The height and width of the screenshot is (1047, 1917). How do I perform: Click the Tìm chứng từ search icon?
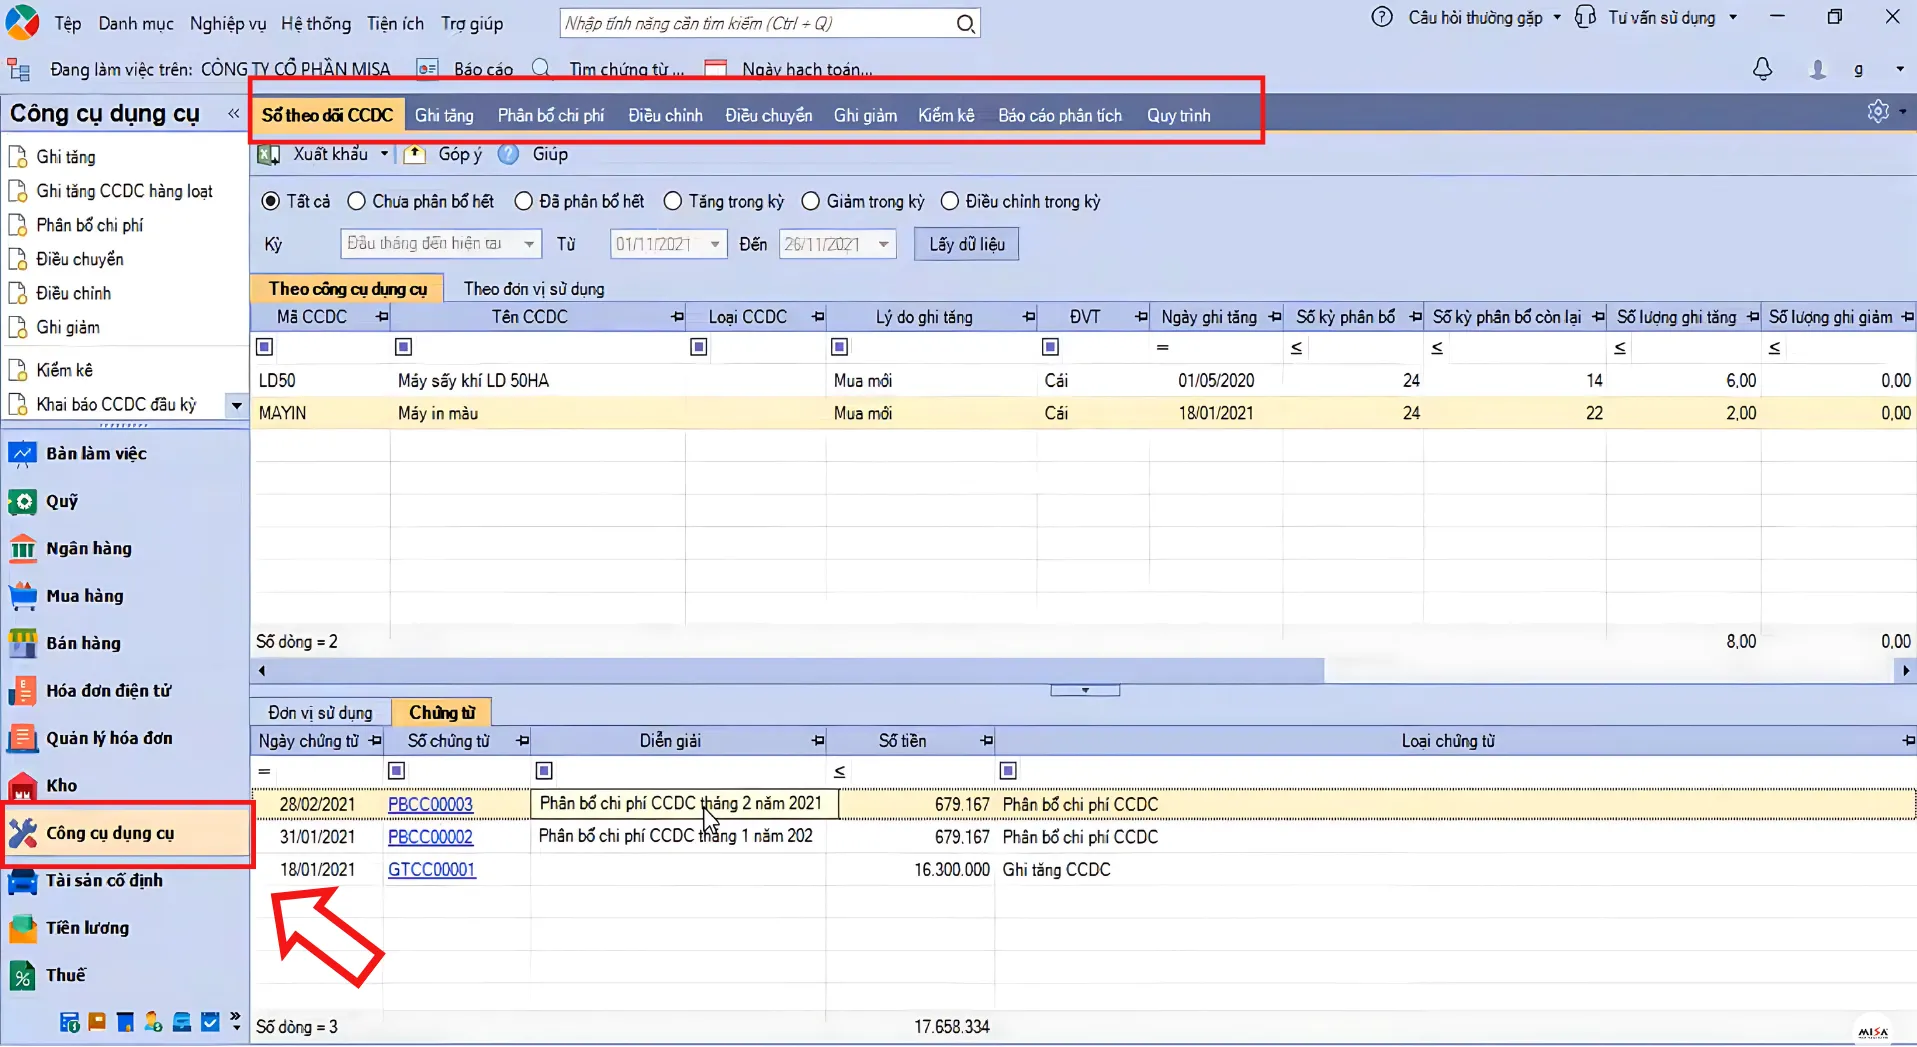(x=541, y=69)
